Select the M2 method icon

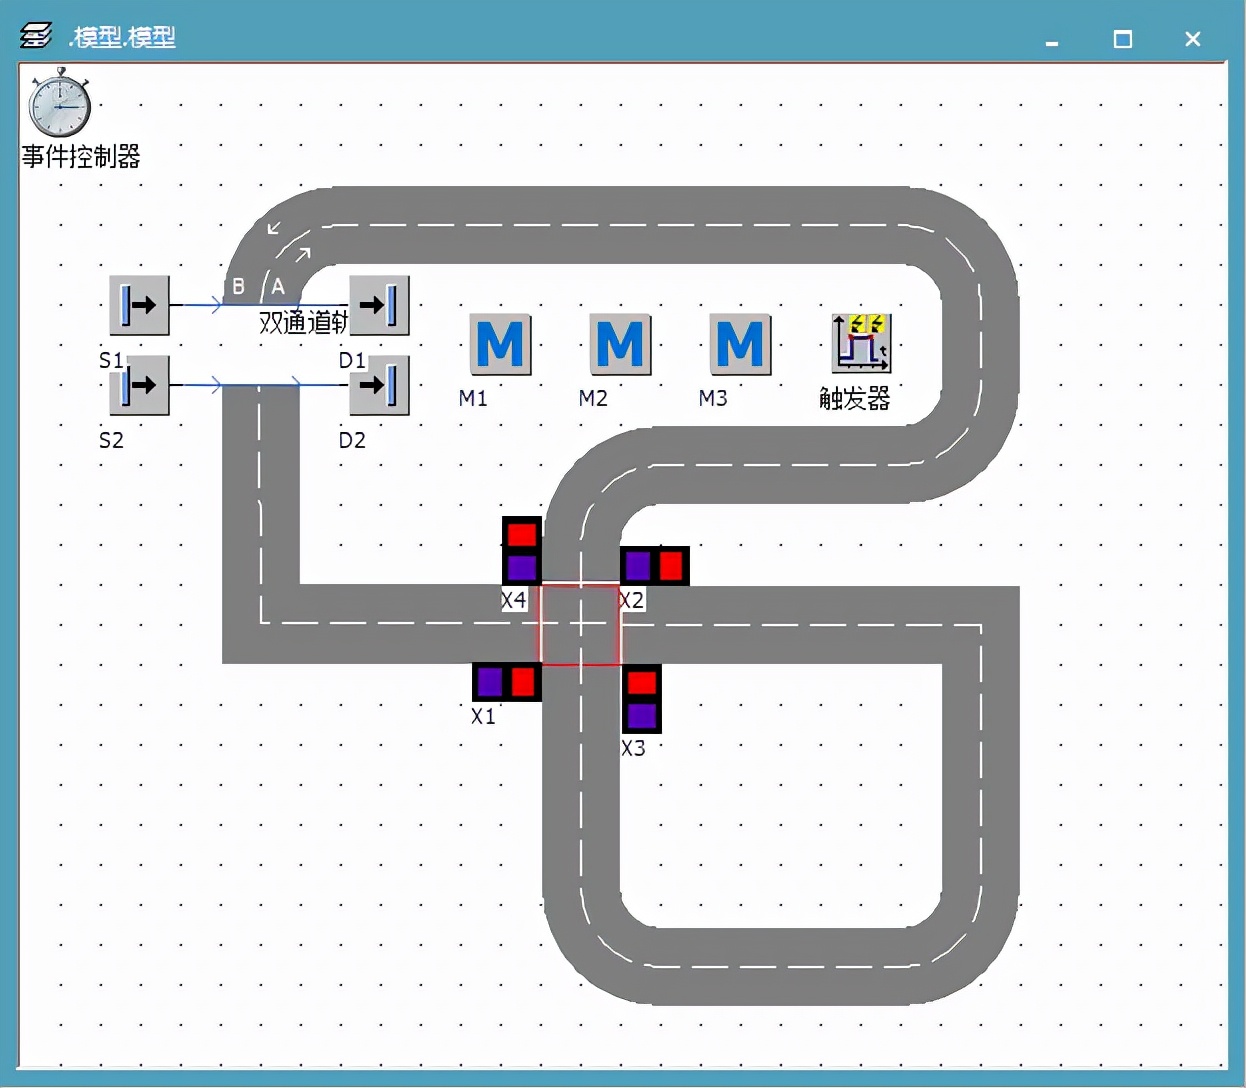tap(620, 345)
